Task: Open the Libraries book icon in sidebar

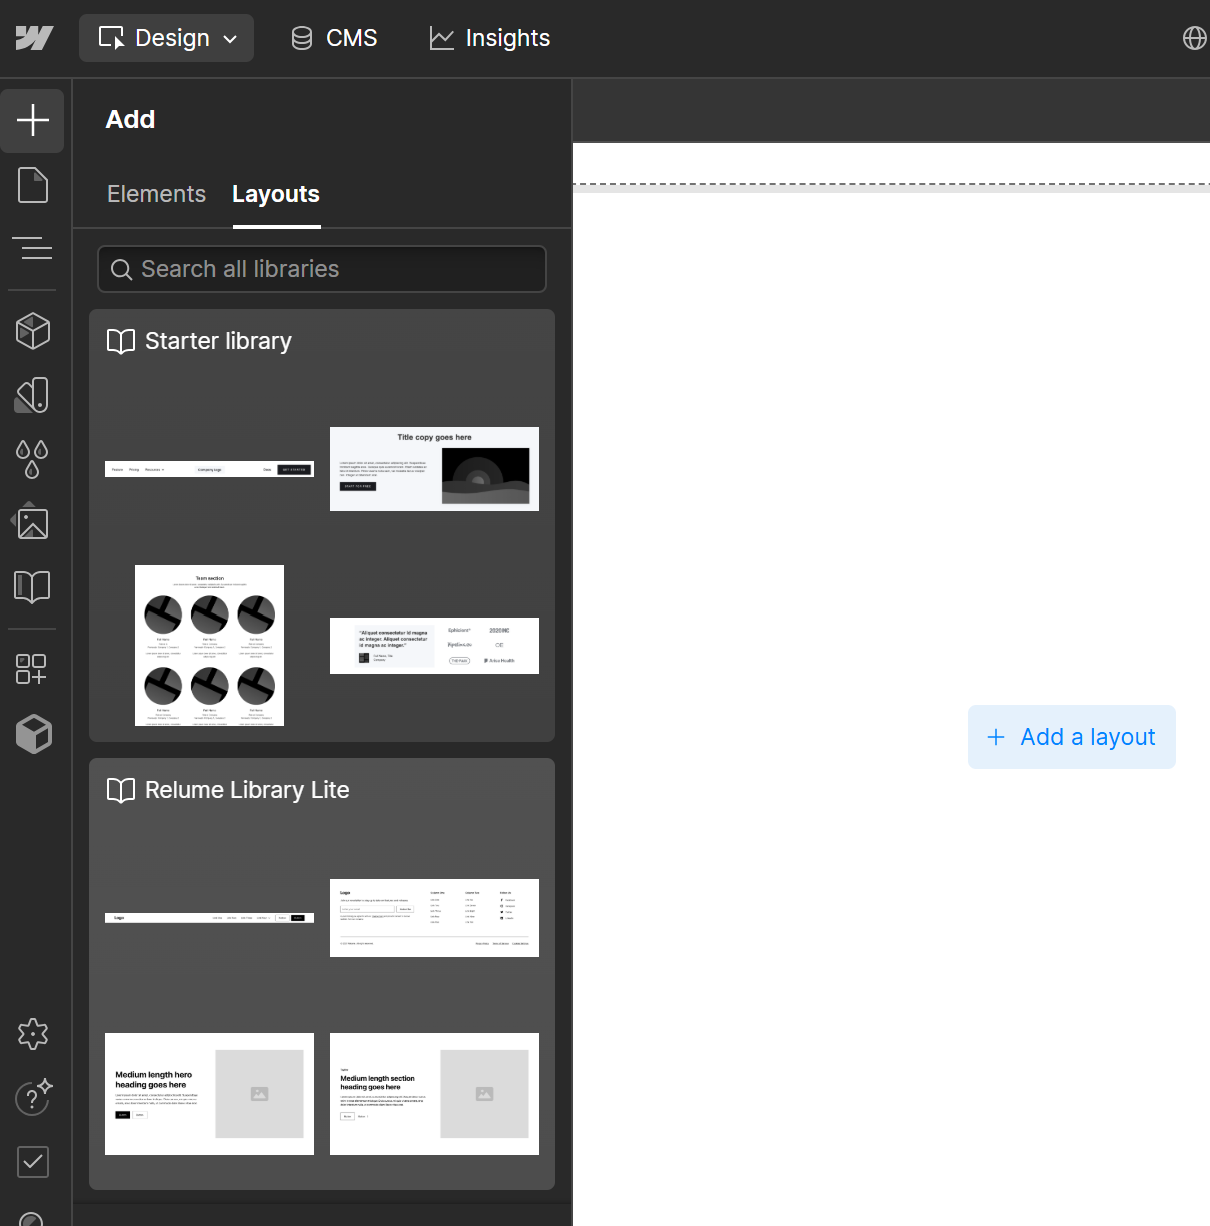Action: pyautogui.click(x=33, y=587)
